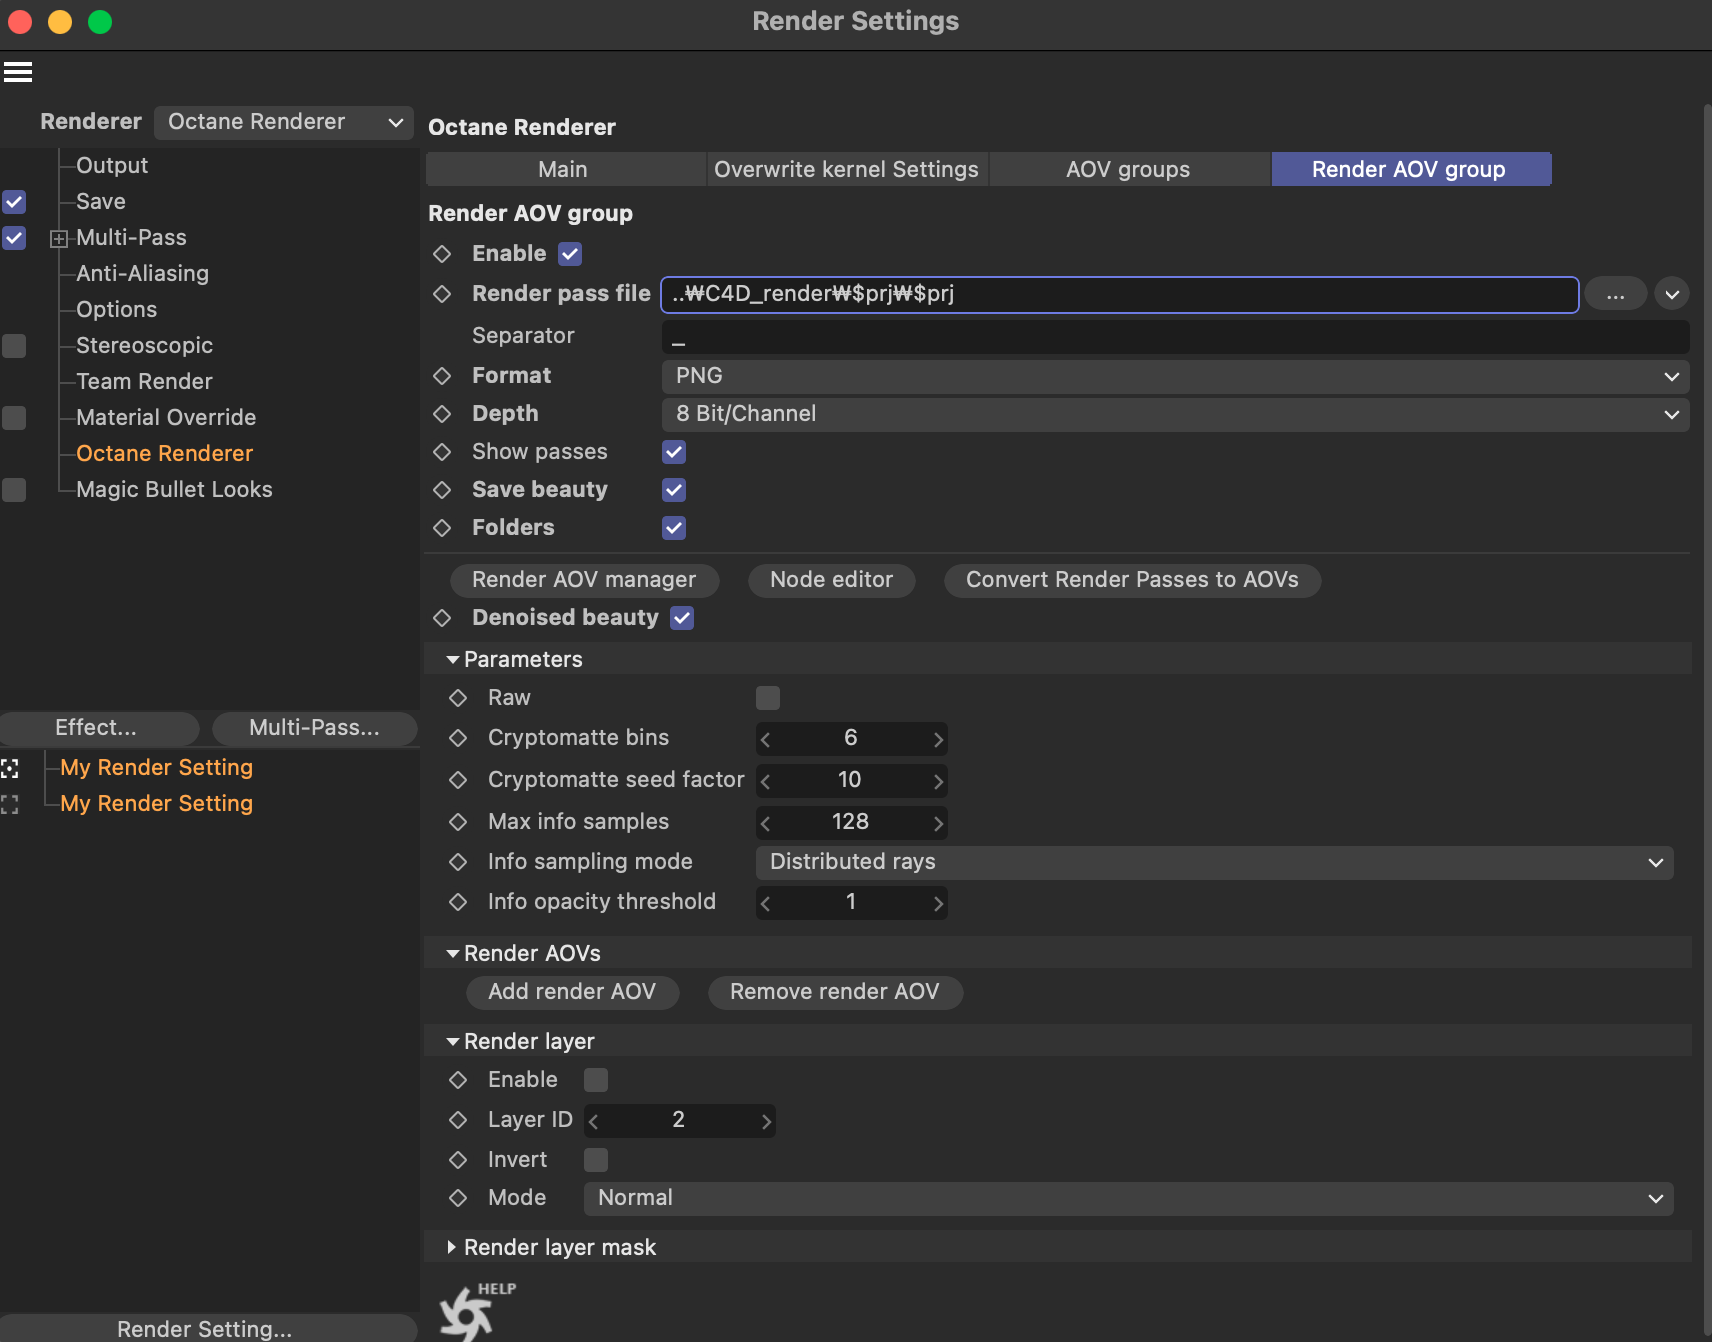Enable the Invert checkbox
The image size is (1712, 1342).
[x=596, y=1160]
